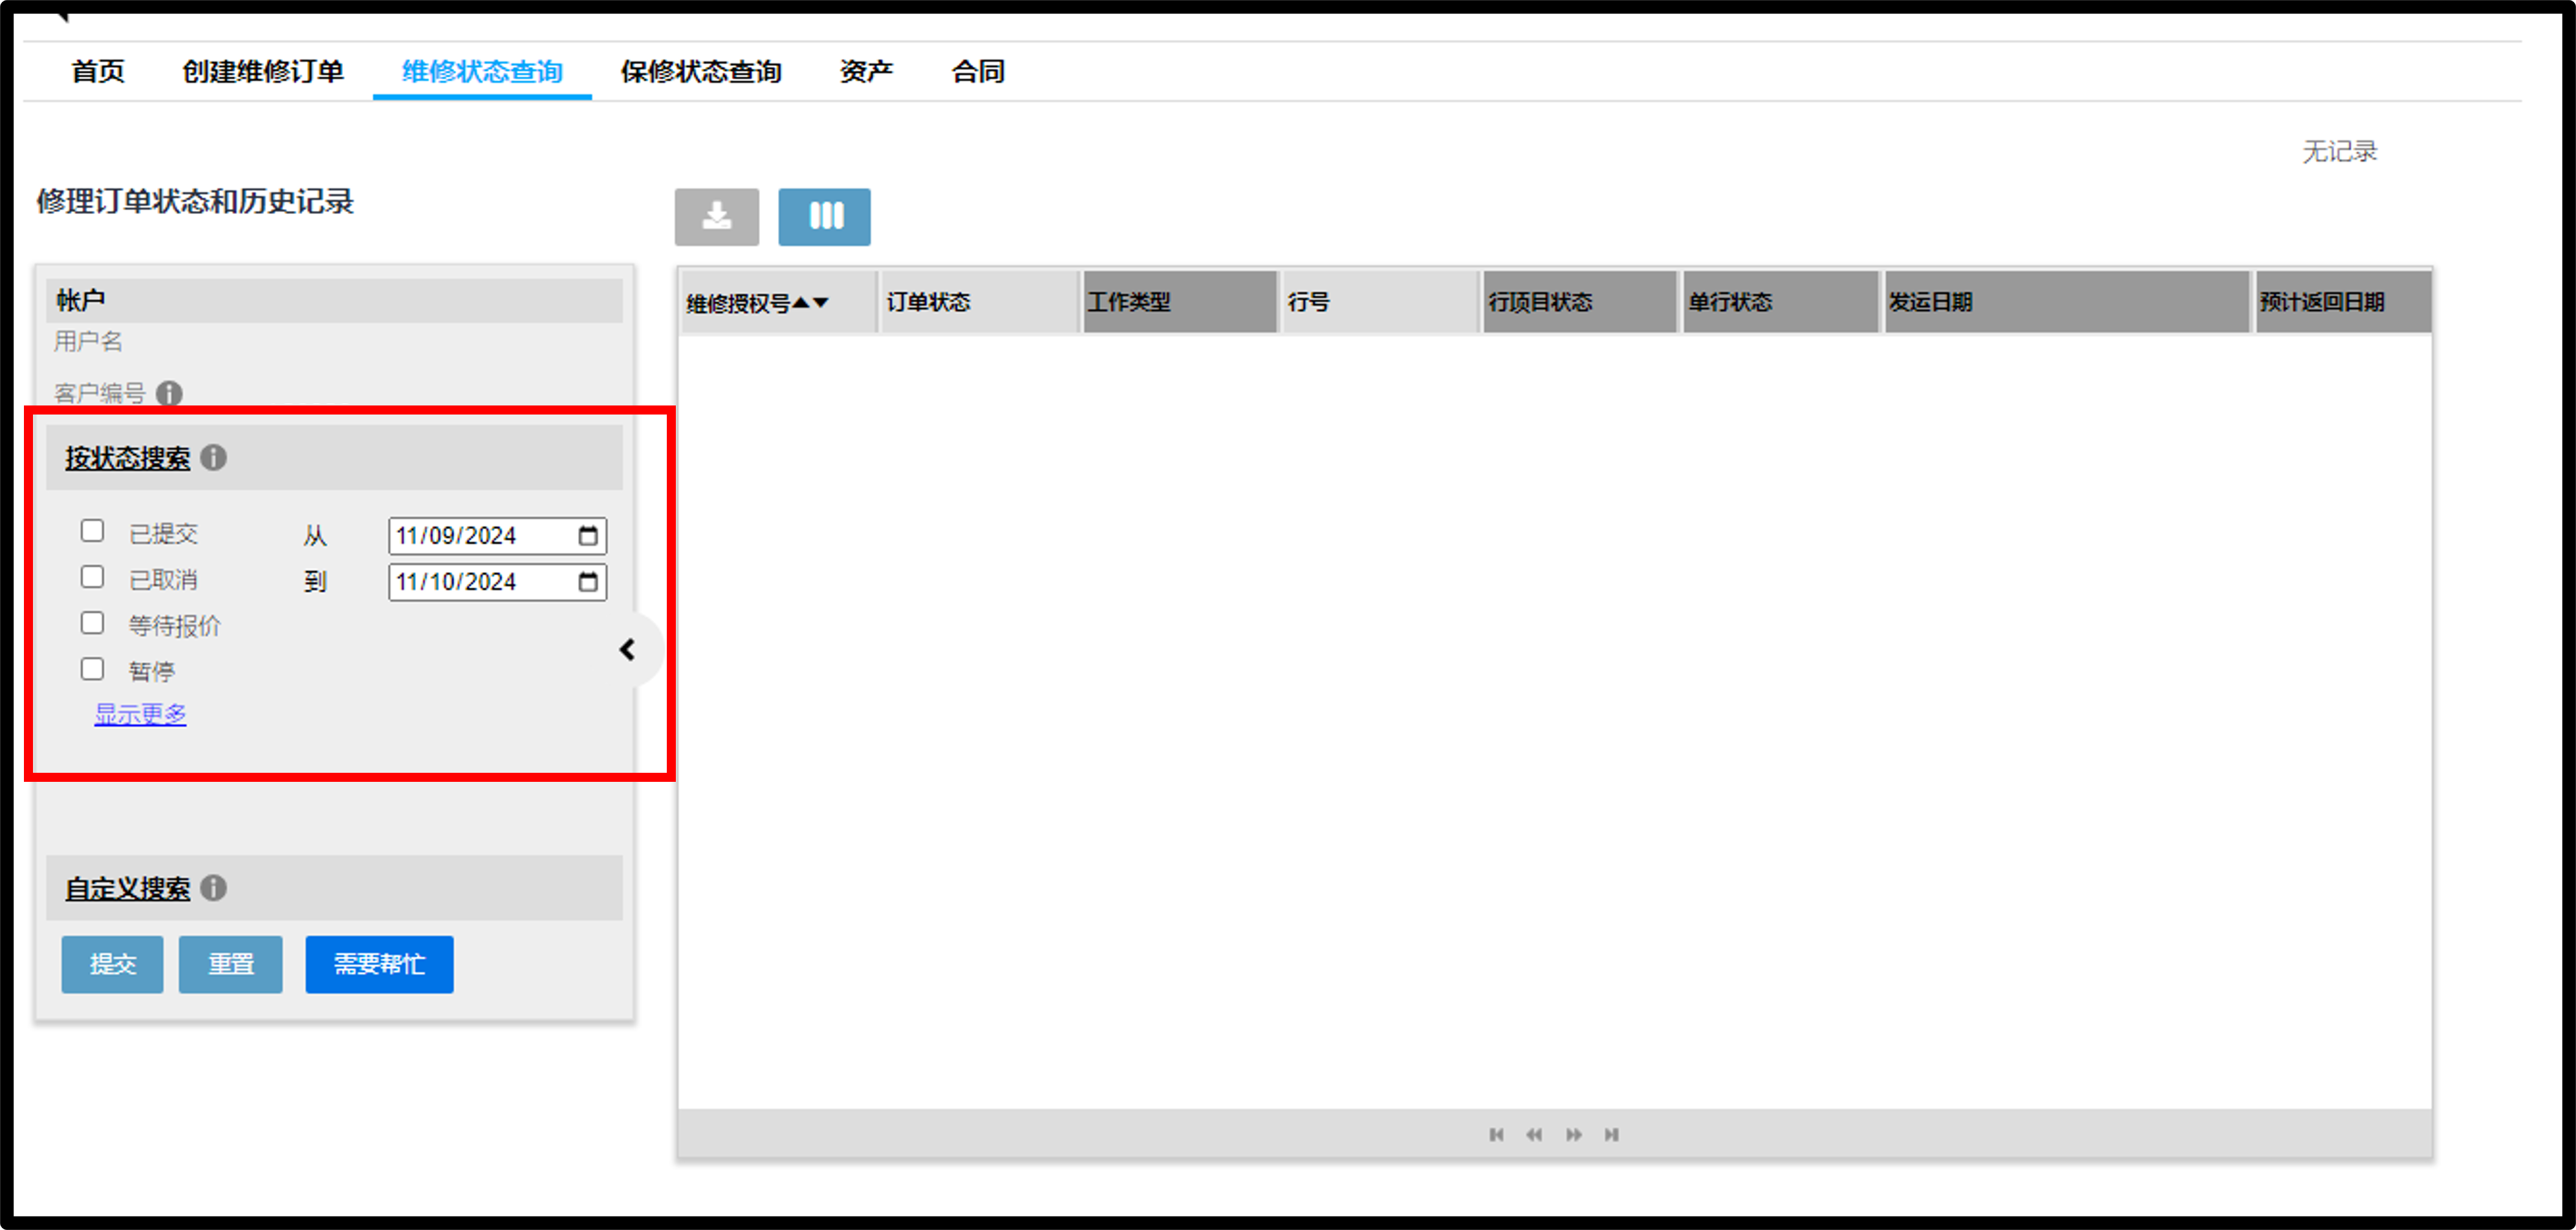Check the 已取消 status checkbox

(x=92, y=577)
